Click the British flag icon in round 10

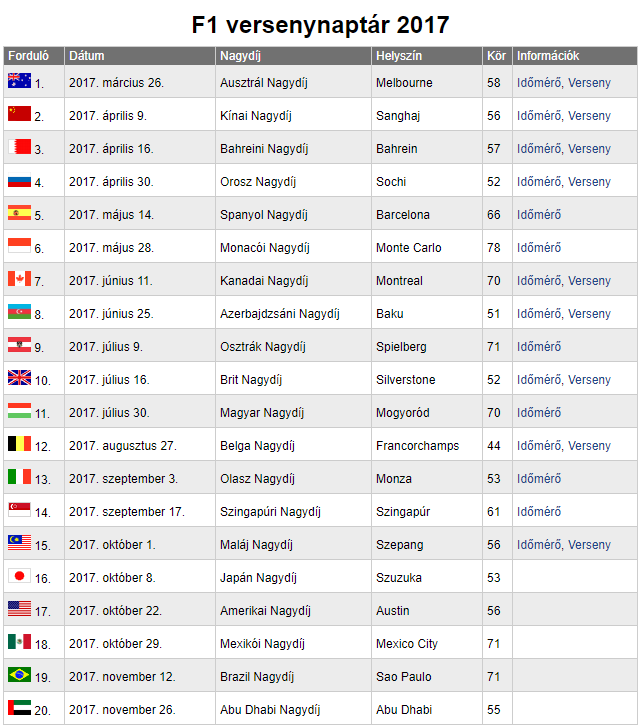19,377
